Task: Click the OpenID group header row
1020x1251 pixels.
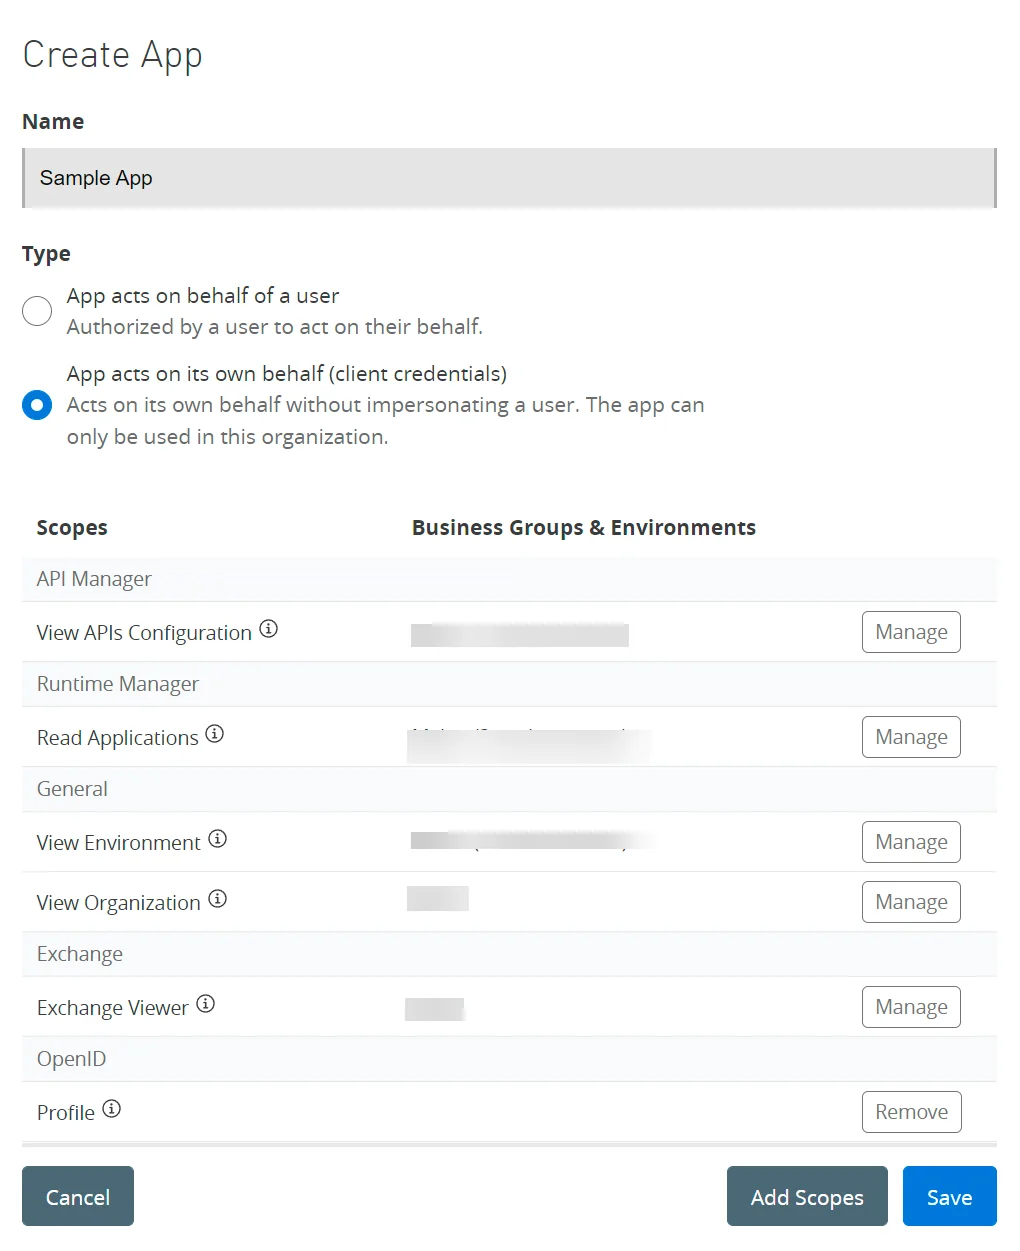Action: point(509,1059)
